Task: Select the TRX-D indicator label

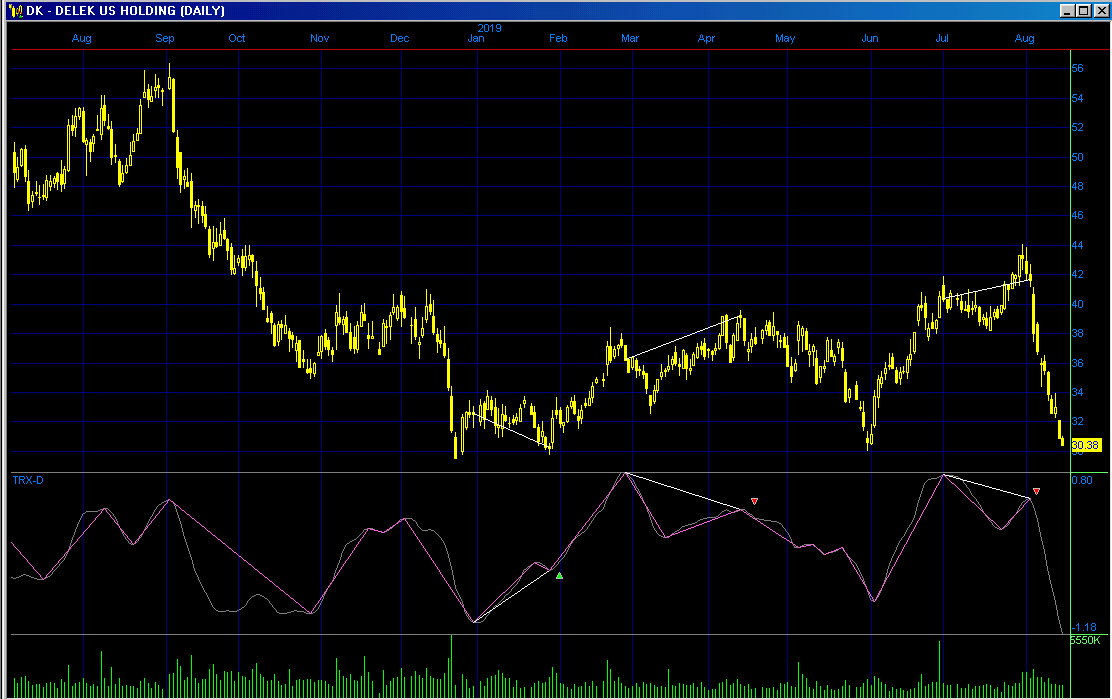Action: (28, 480)
